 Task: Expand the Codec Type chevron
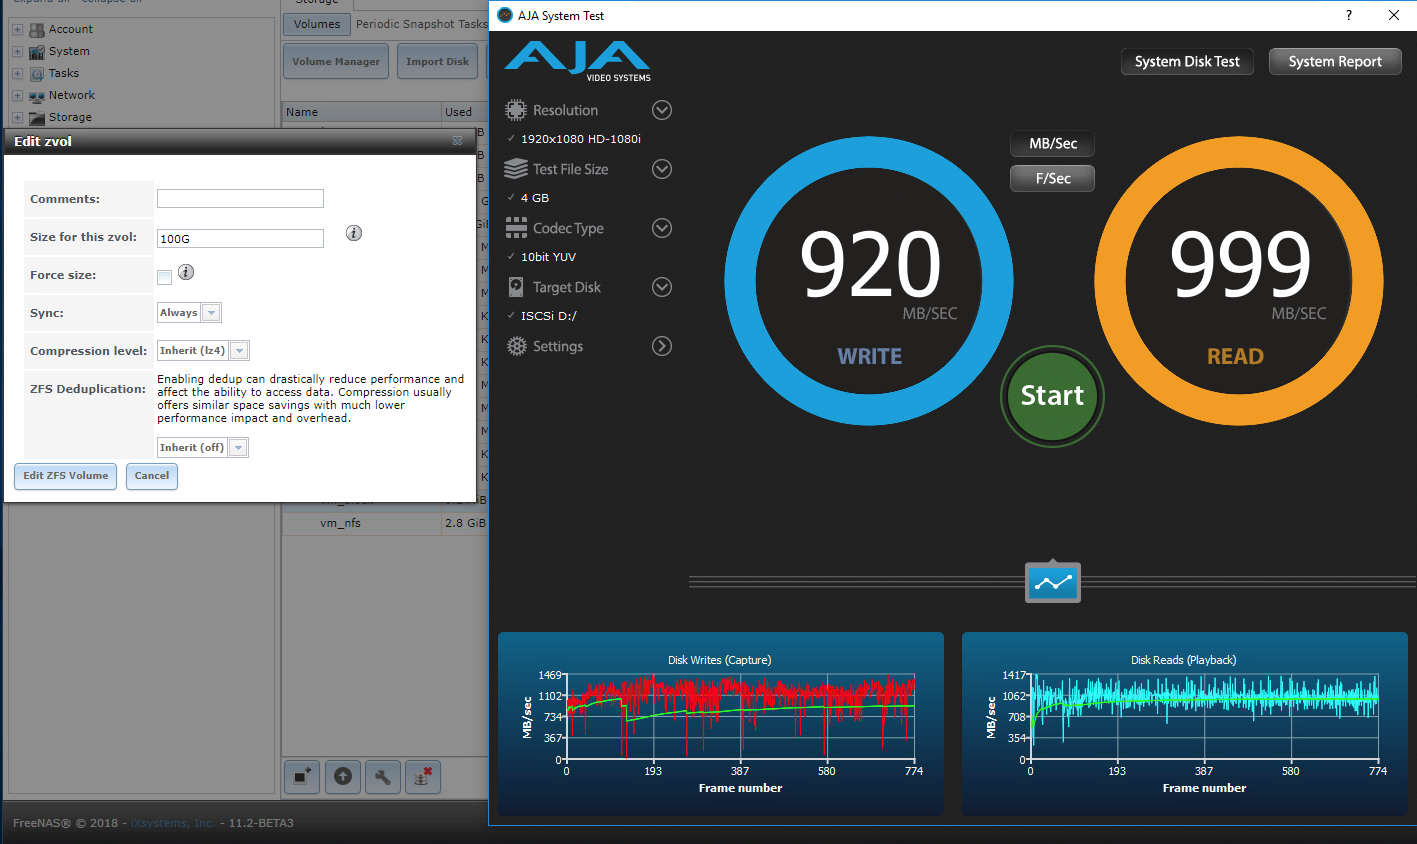point(662,228)
